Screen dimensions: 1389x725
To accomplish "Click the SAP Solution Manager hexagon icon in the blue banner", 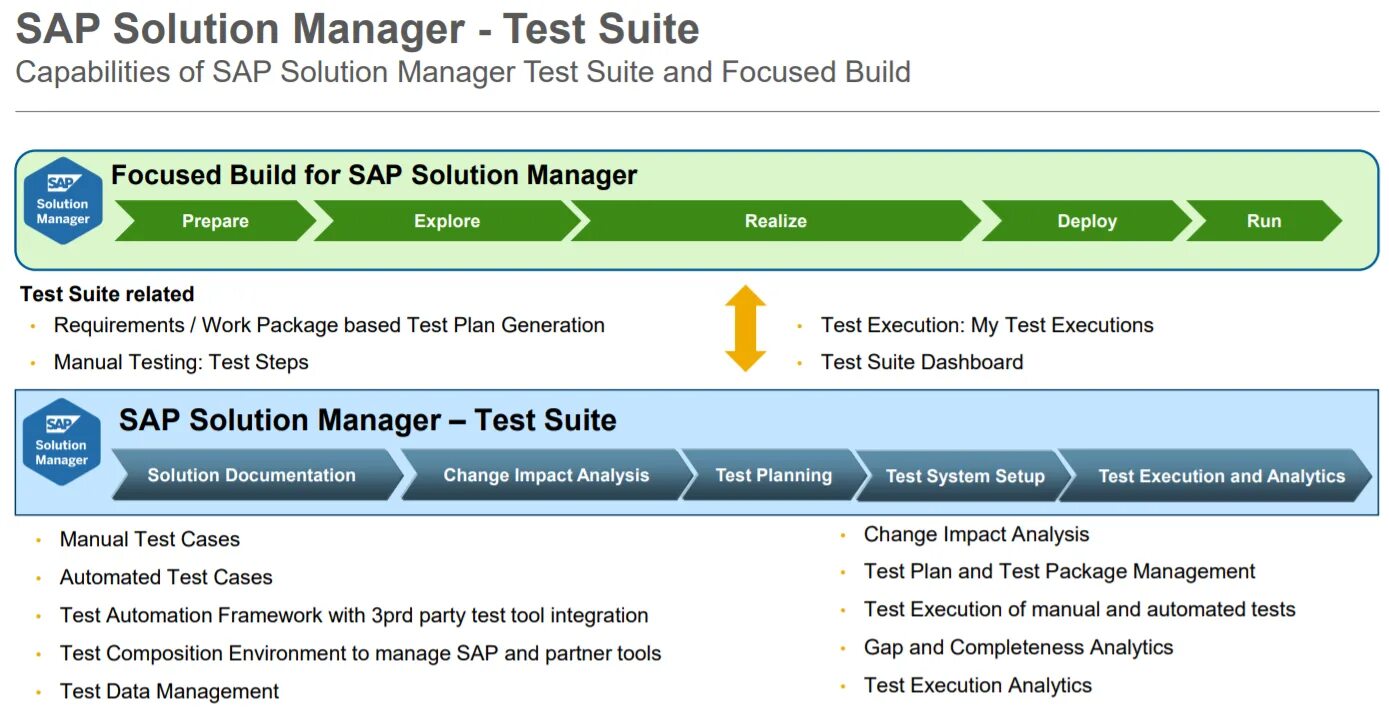I will pos(62,443).
